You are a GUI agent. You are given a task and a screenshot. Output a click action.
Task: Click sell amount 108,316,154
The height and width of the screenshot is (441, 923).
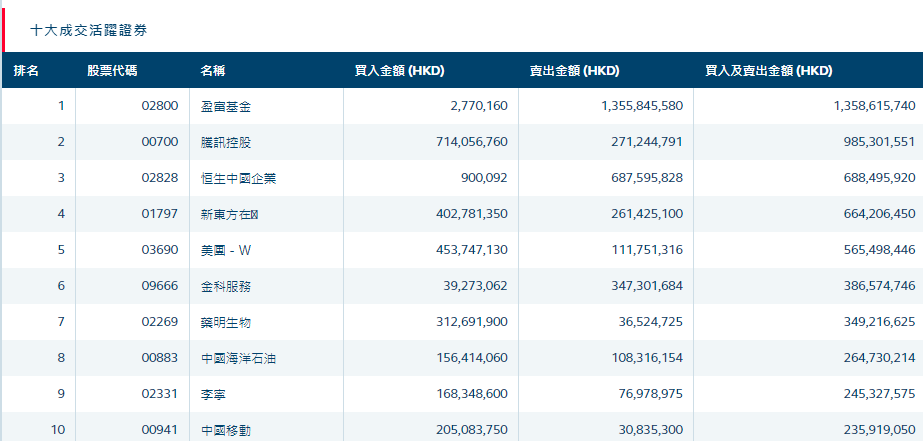coord(648,357)
